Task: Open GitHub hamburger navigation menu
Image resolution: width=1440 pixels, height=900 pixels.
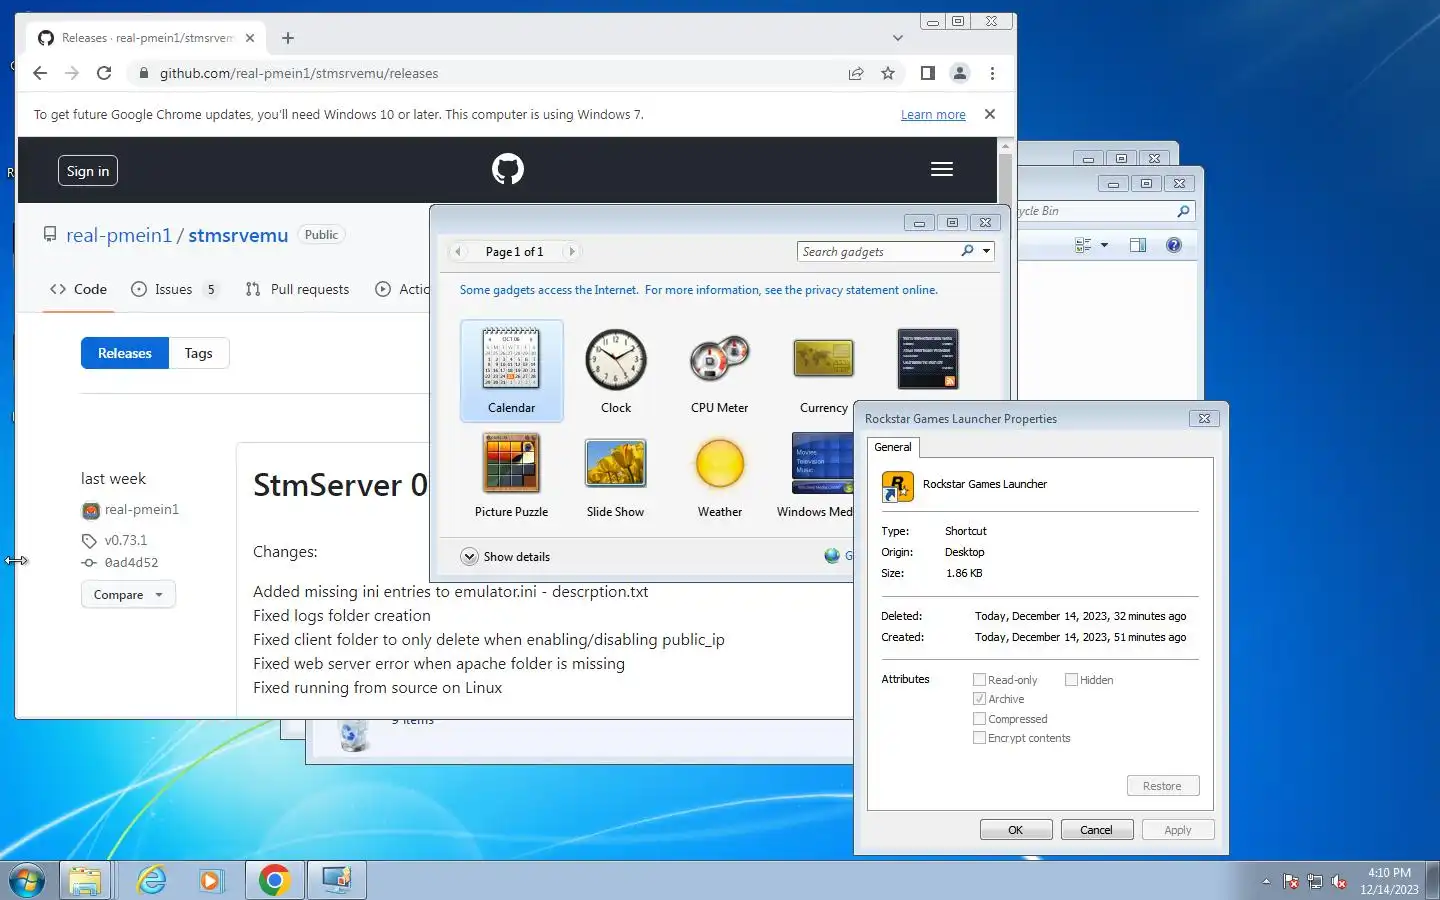Action: [x=942, y=169]
